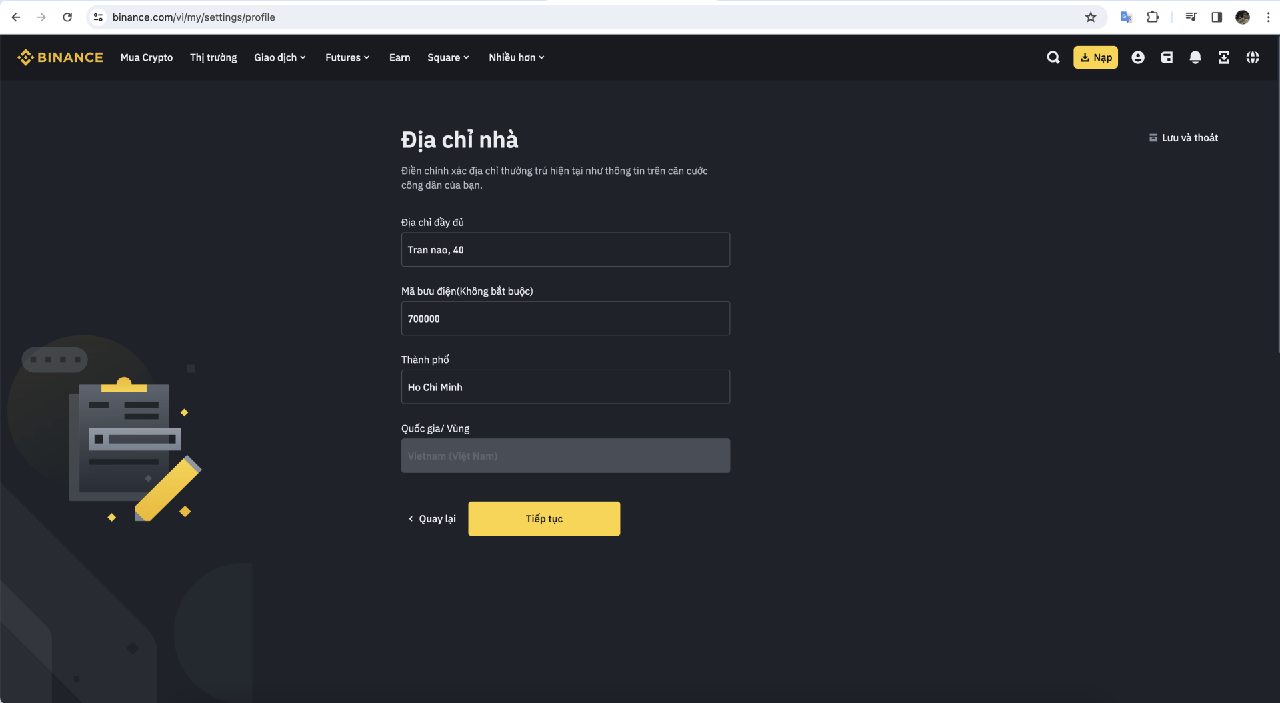Image resolution: width=1280 pixels, height=703 pixels.
Task: Open the browser Extensions puzzle icon
Action: pyautogui.click(x=1153, y=17)
